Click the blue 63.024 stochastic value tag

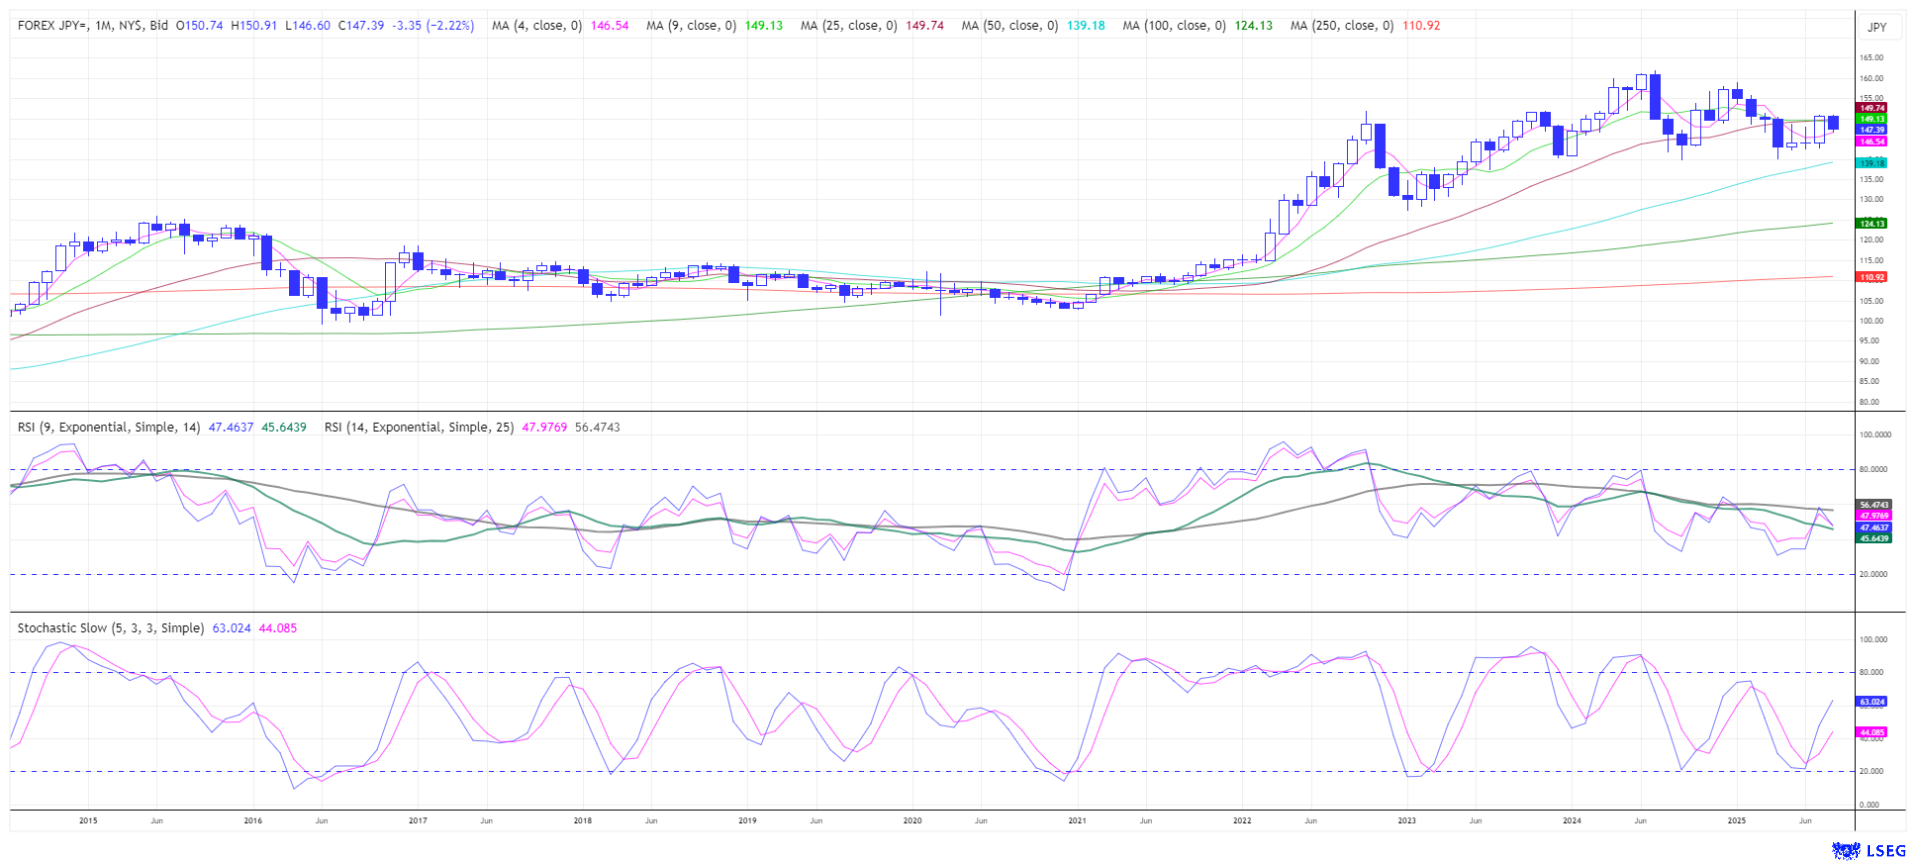point(1871,702)
